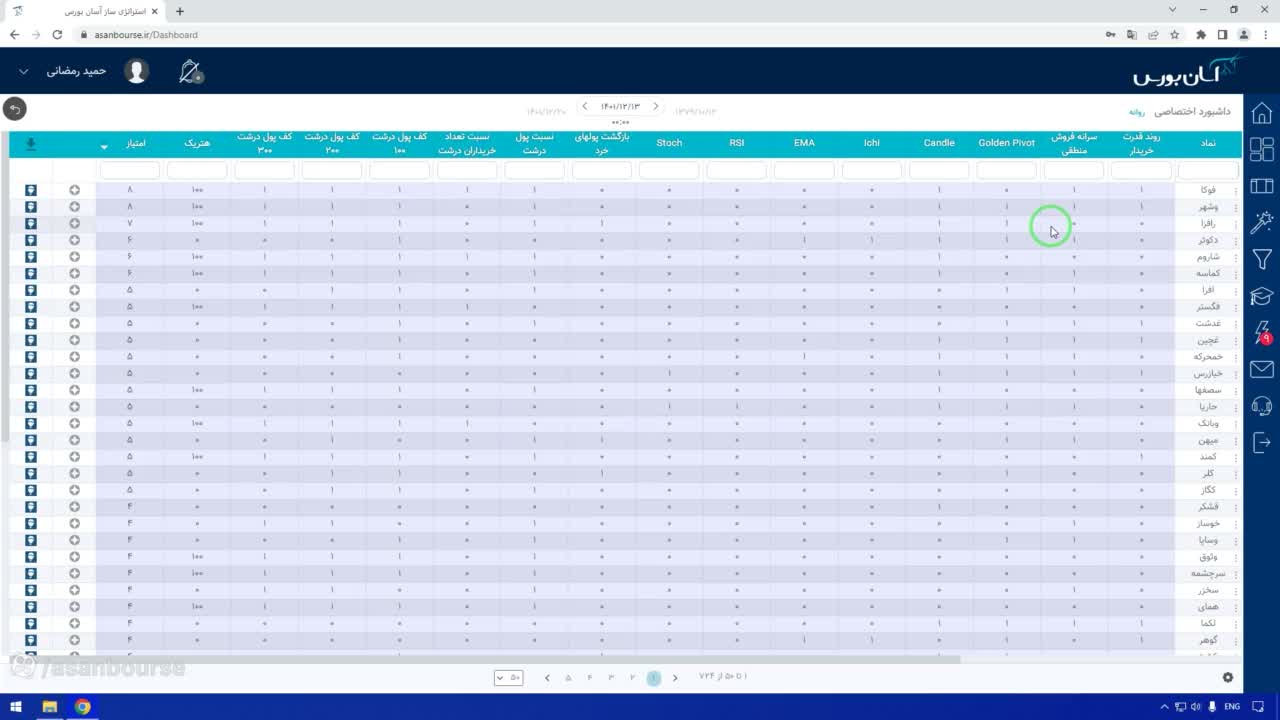This screenshot has height=720, width=1280.
Task: Open the dashboard tiles icon in sidebar
Action: (1261, 149)
